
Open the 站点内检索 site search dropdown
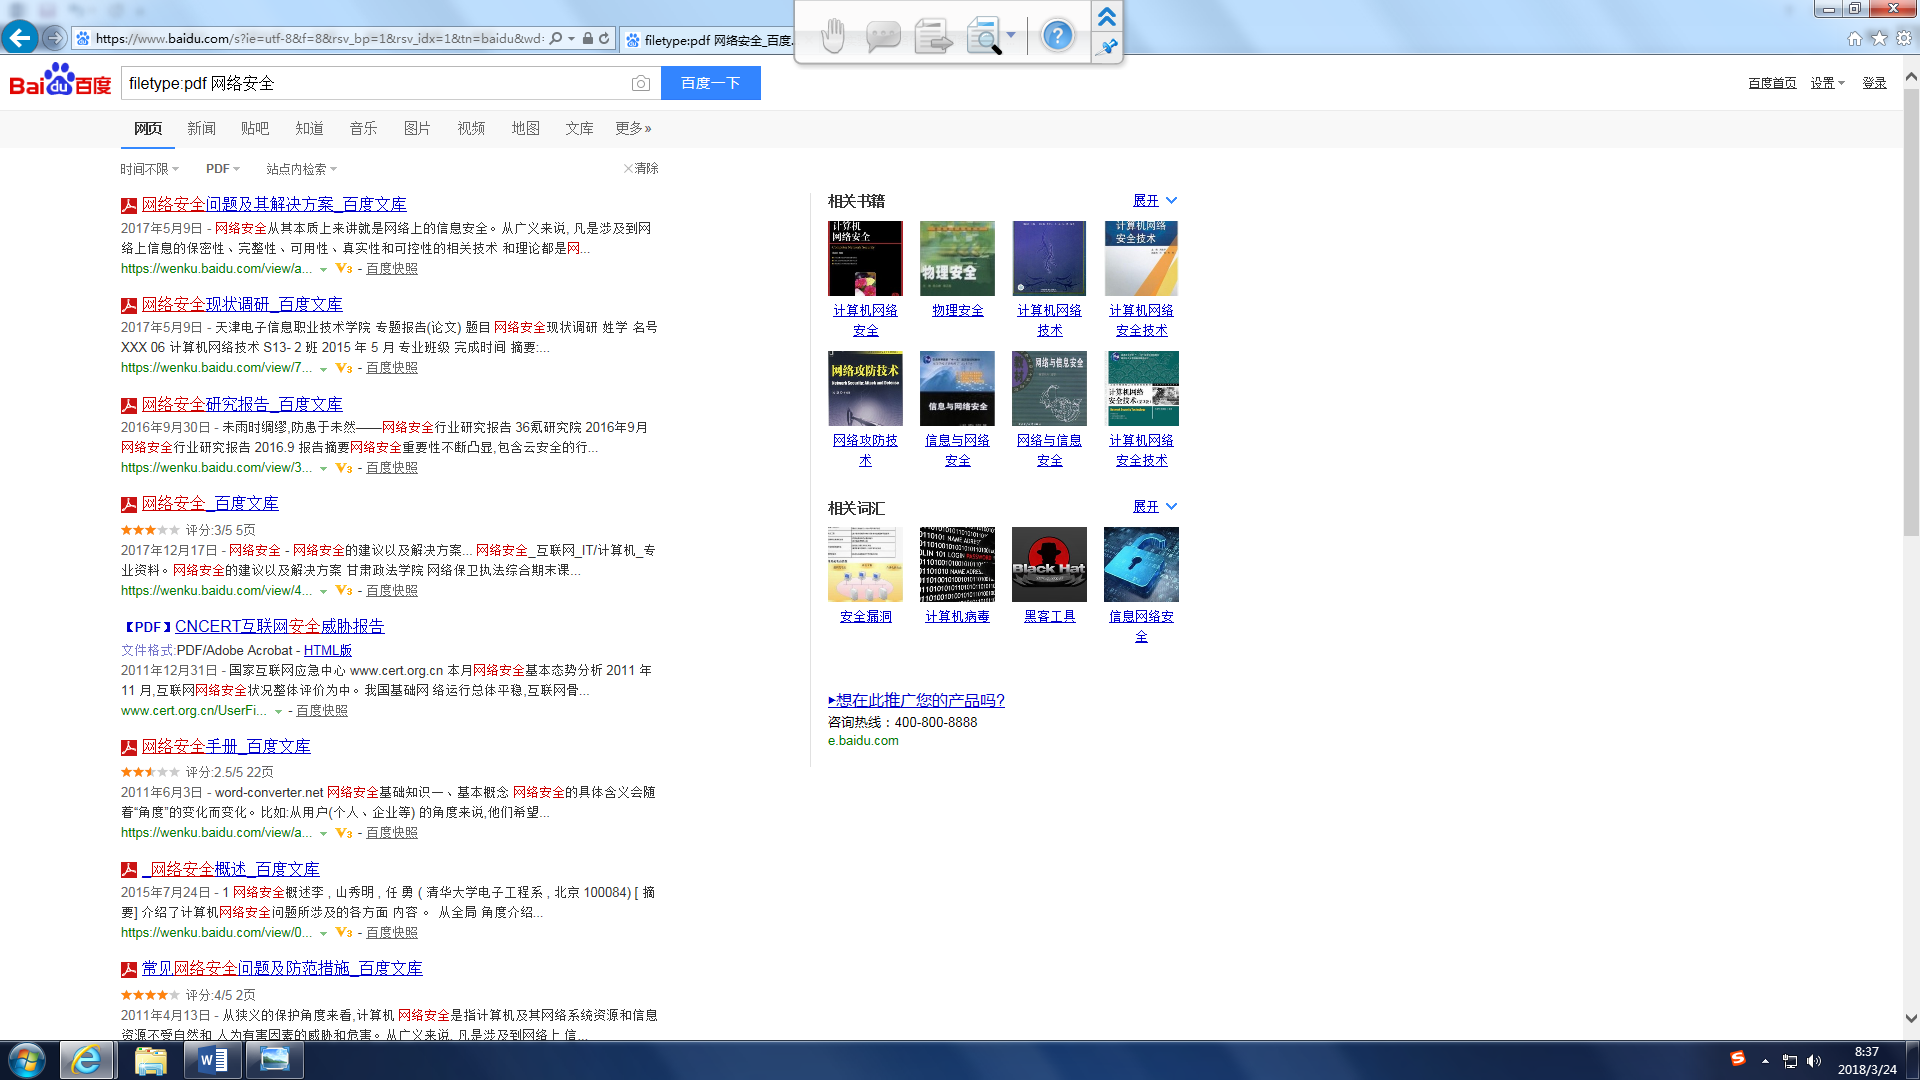pyautogui.click(x=302, y=169)
